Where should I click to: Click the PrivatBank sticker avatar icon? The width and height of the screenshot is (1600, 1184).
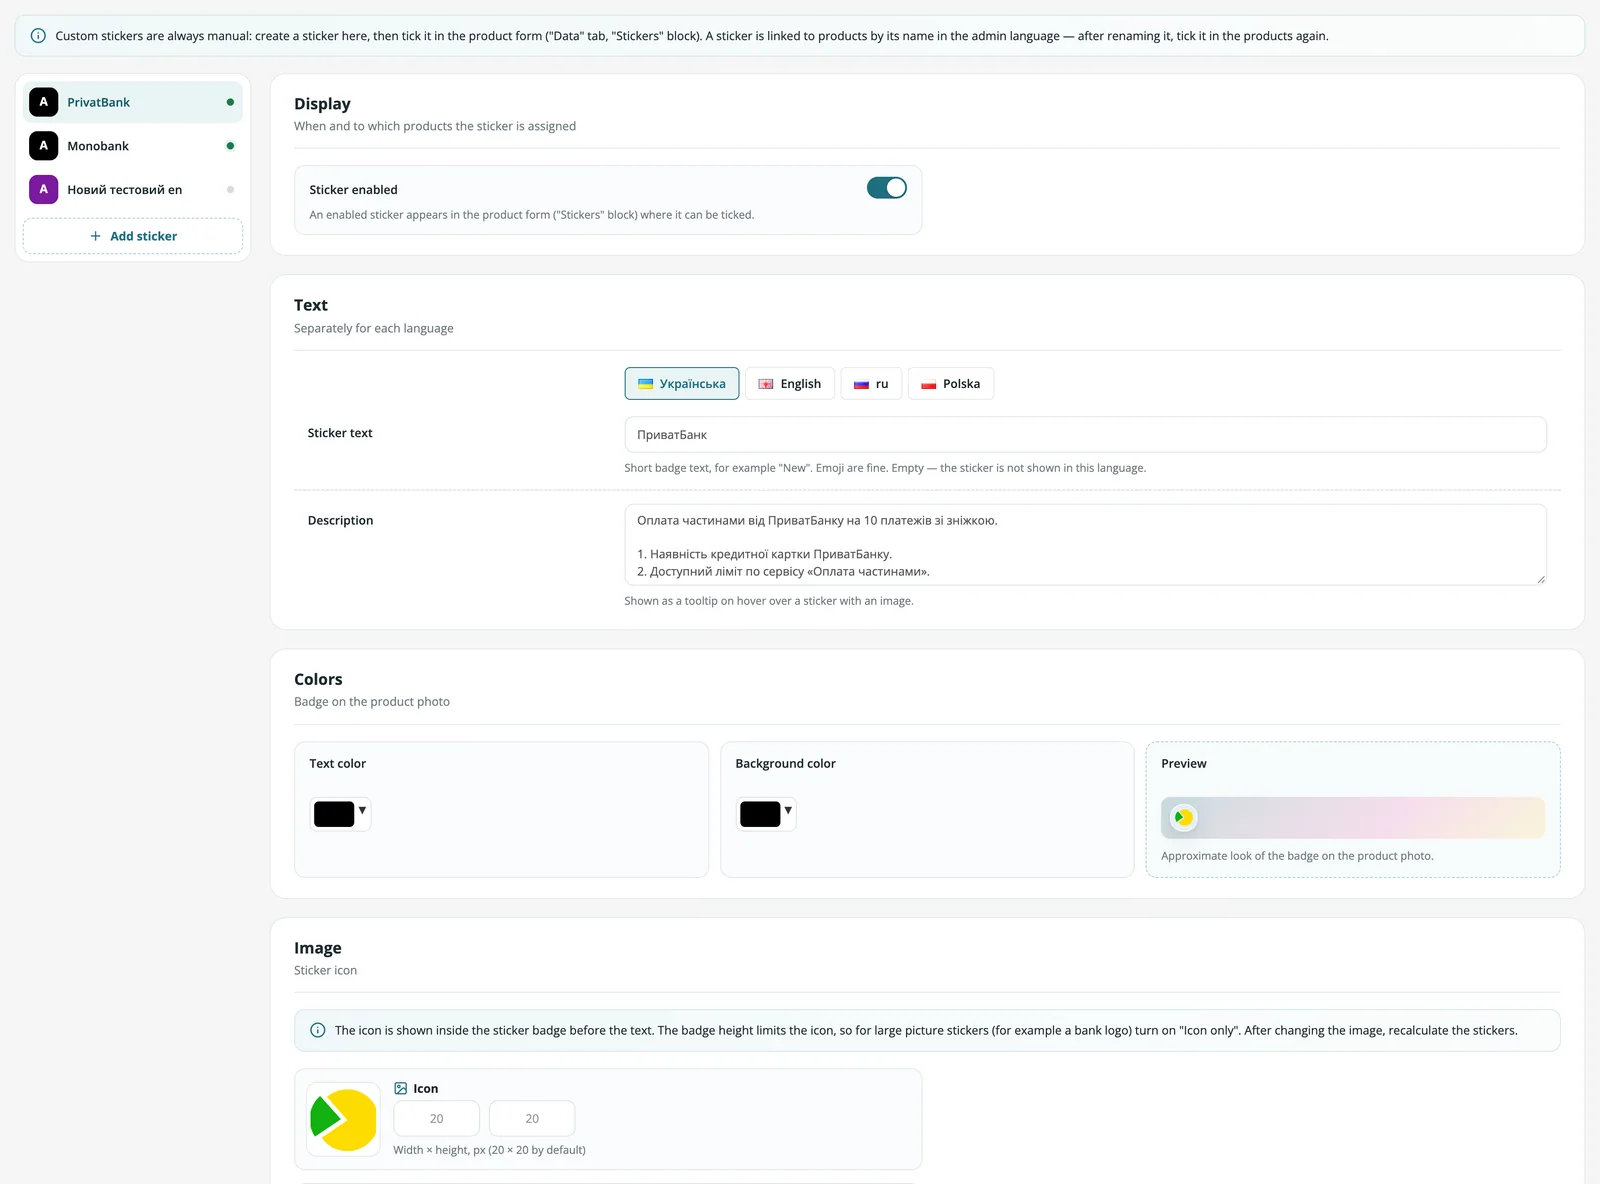[43, 102]
